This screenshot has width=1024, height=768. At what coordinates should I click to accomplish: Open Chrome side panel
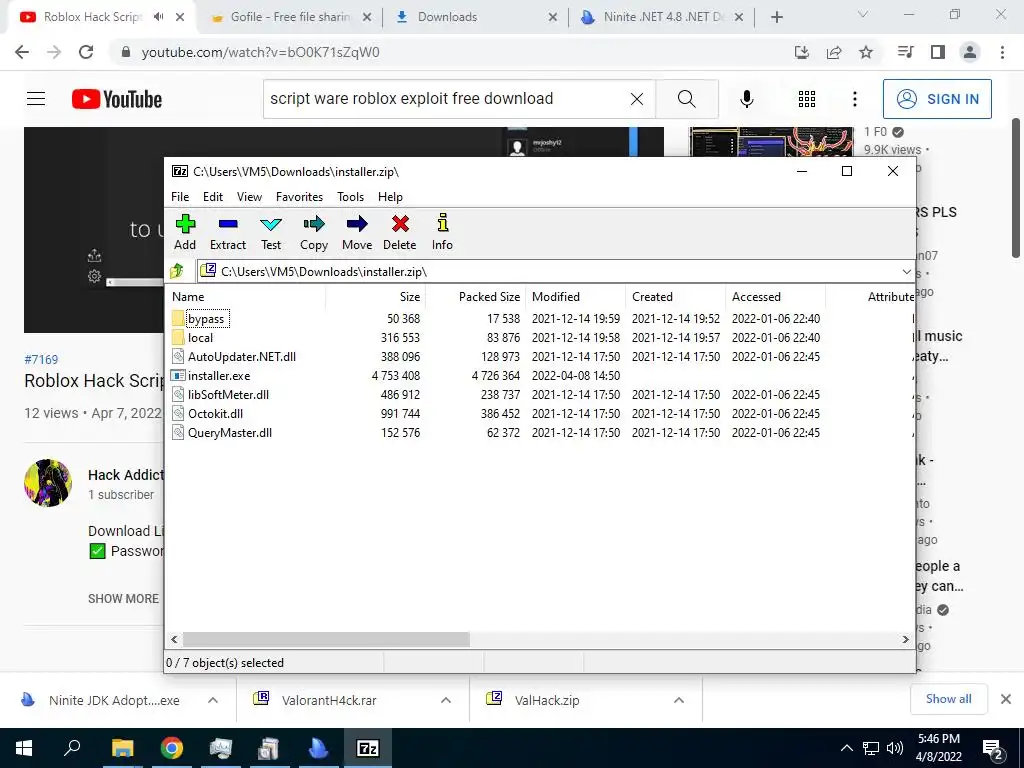coord(938,52)
